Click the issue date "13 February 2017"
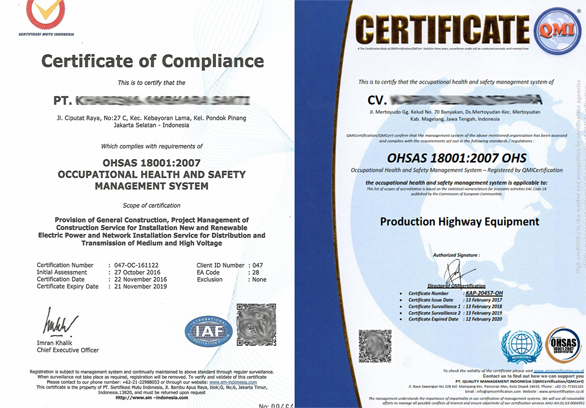586x408 pixels. pos(484,300)
